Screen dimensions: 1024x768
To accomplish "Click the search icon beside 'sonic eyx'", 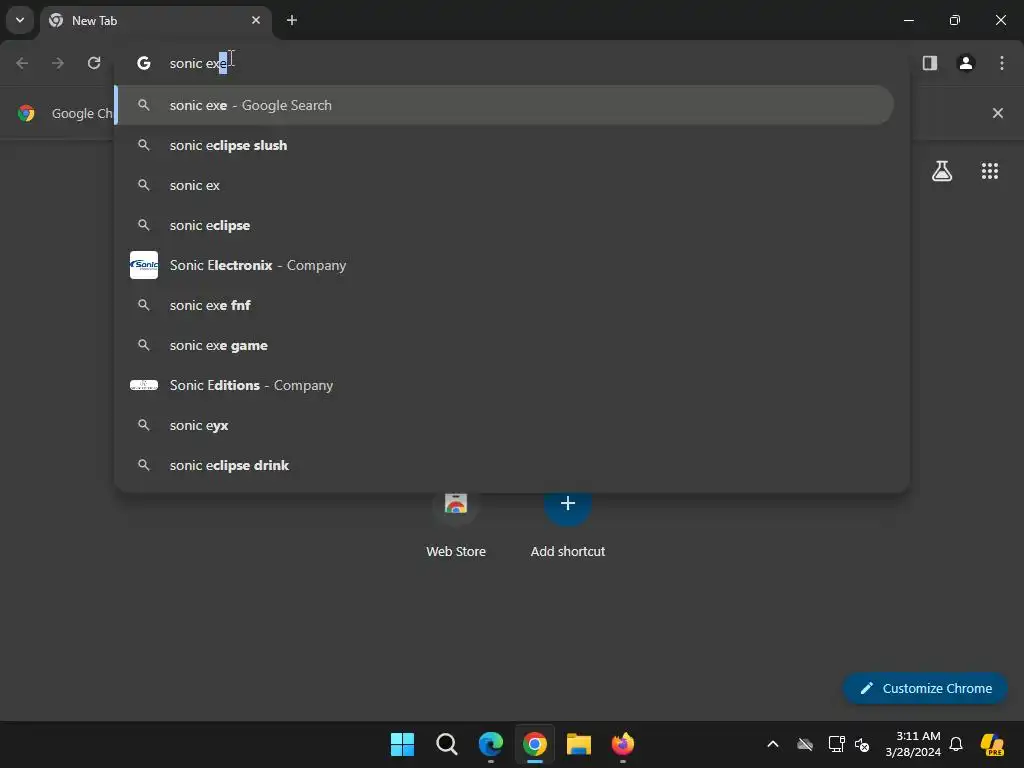I will click(x=144, y=425).
